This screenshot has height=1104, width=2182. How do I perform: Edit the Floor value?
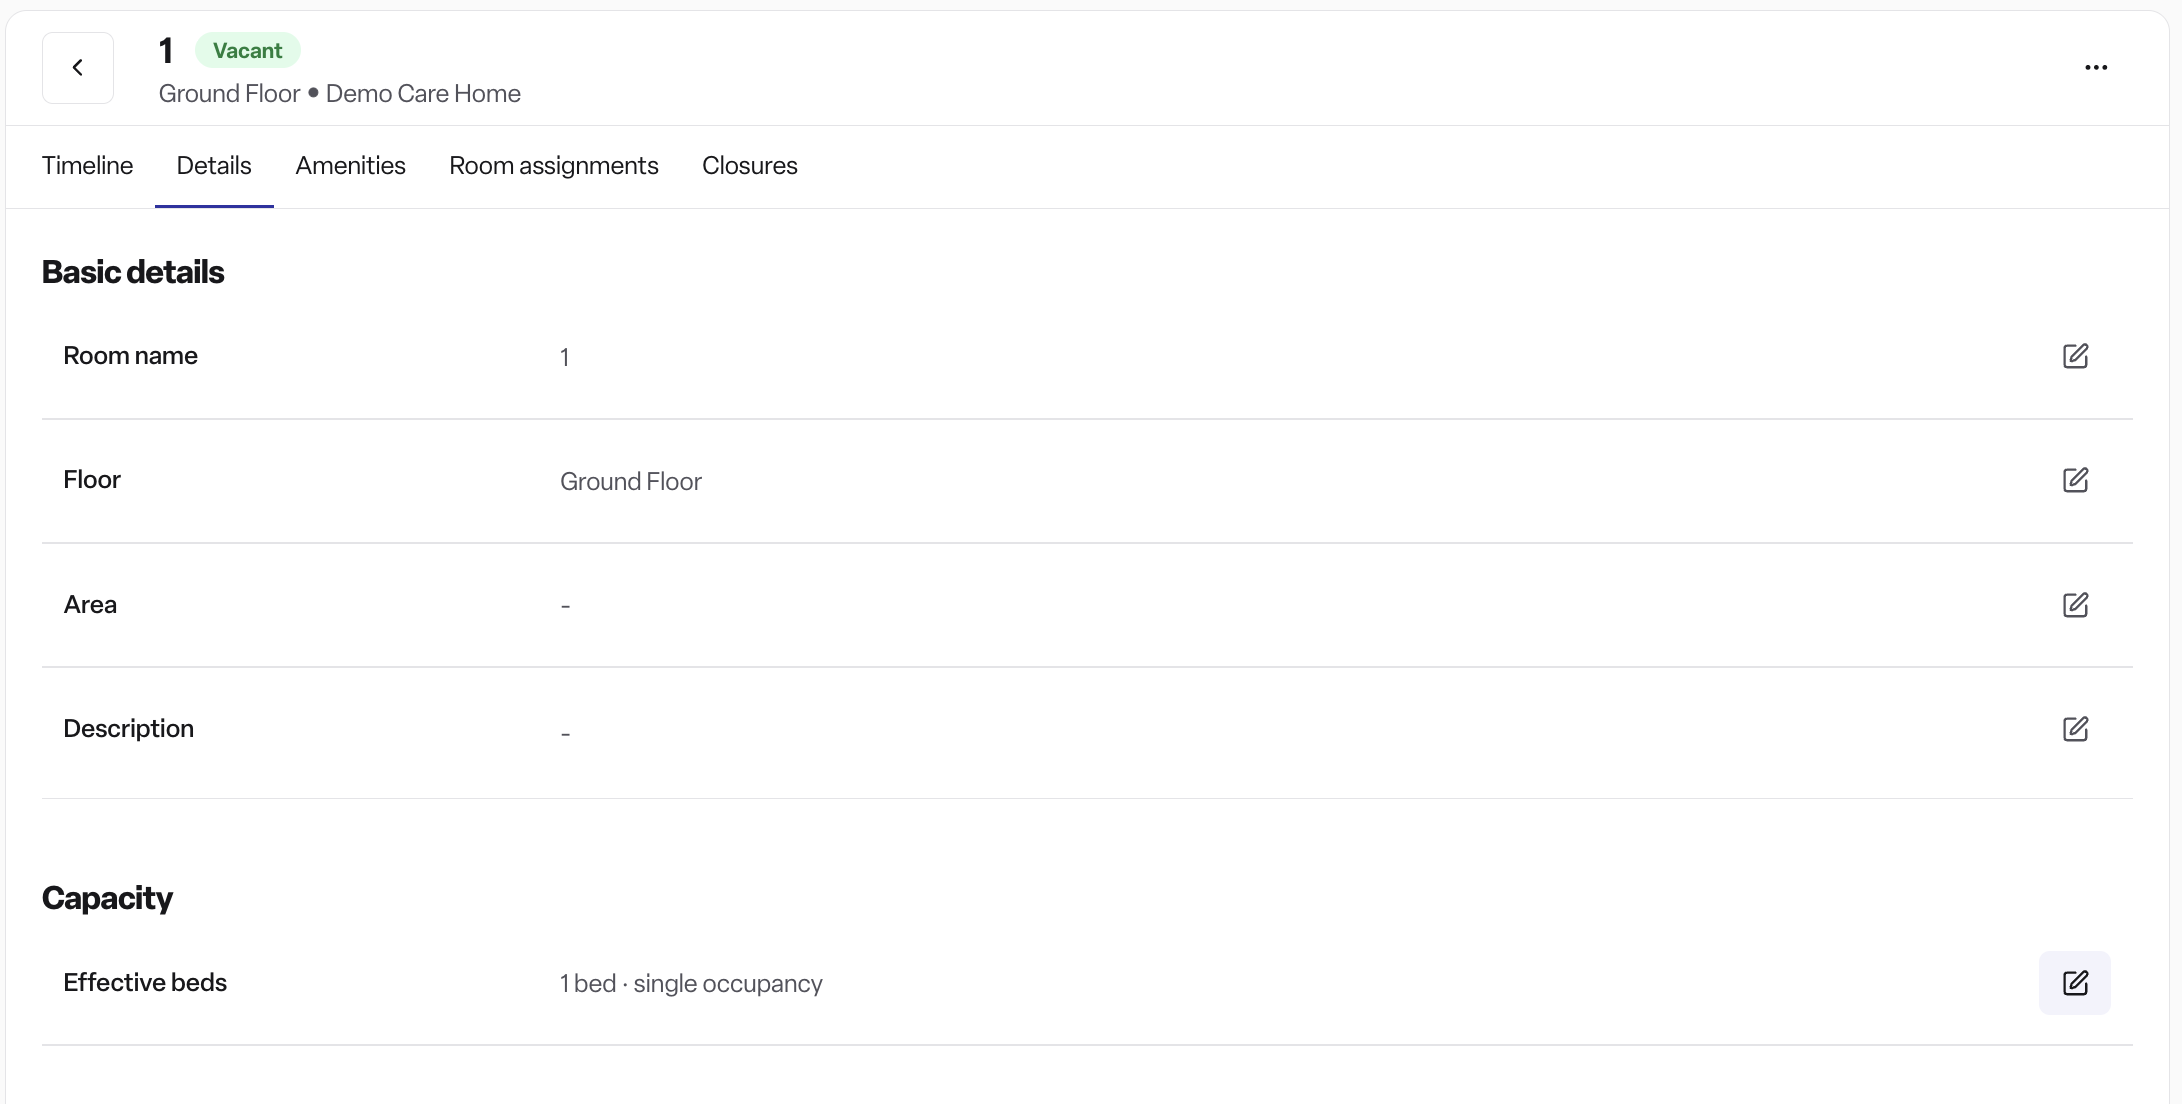(2075, 480)
